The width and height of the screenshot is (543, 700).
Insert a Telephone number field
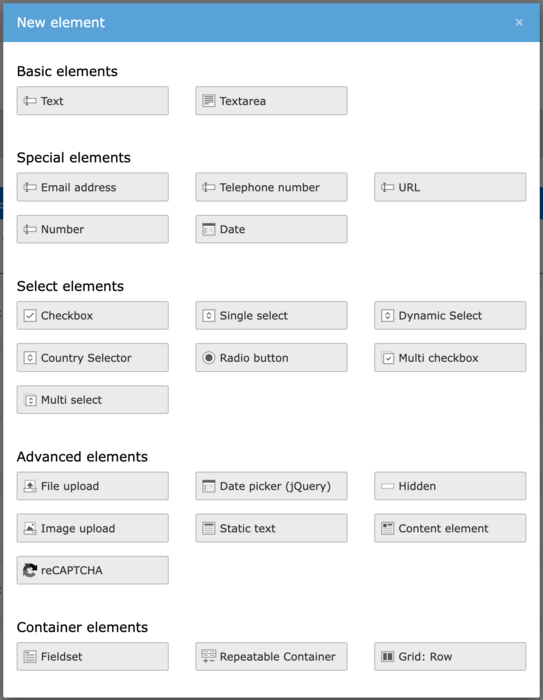[x=271, y=187]
